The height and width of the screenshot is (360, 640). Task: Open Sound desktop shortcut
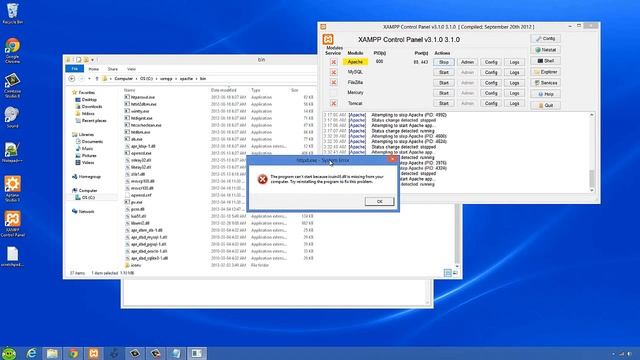point(12,118)
